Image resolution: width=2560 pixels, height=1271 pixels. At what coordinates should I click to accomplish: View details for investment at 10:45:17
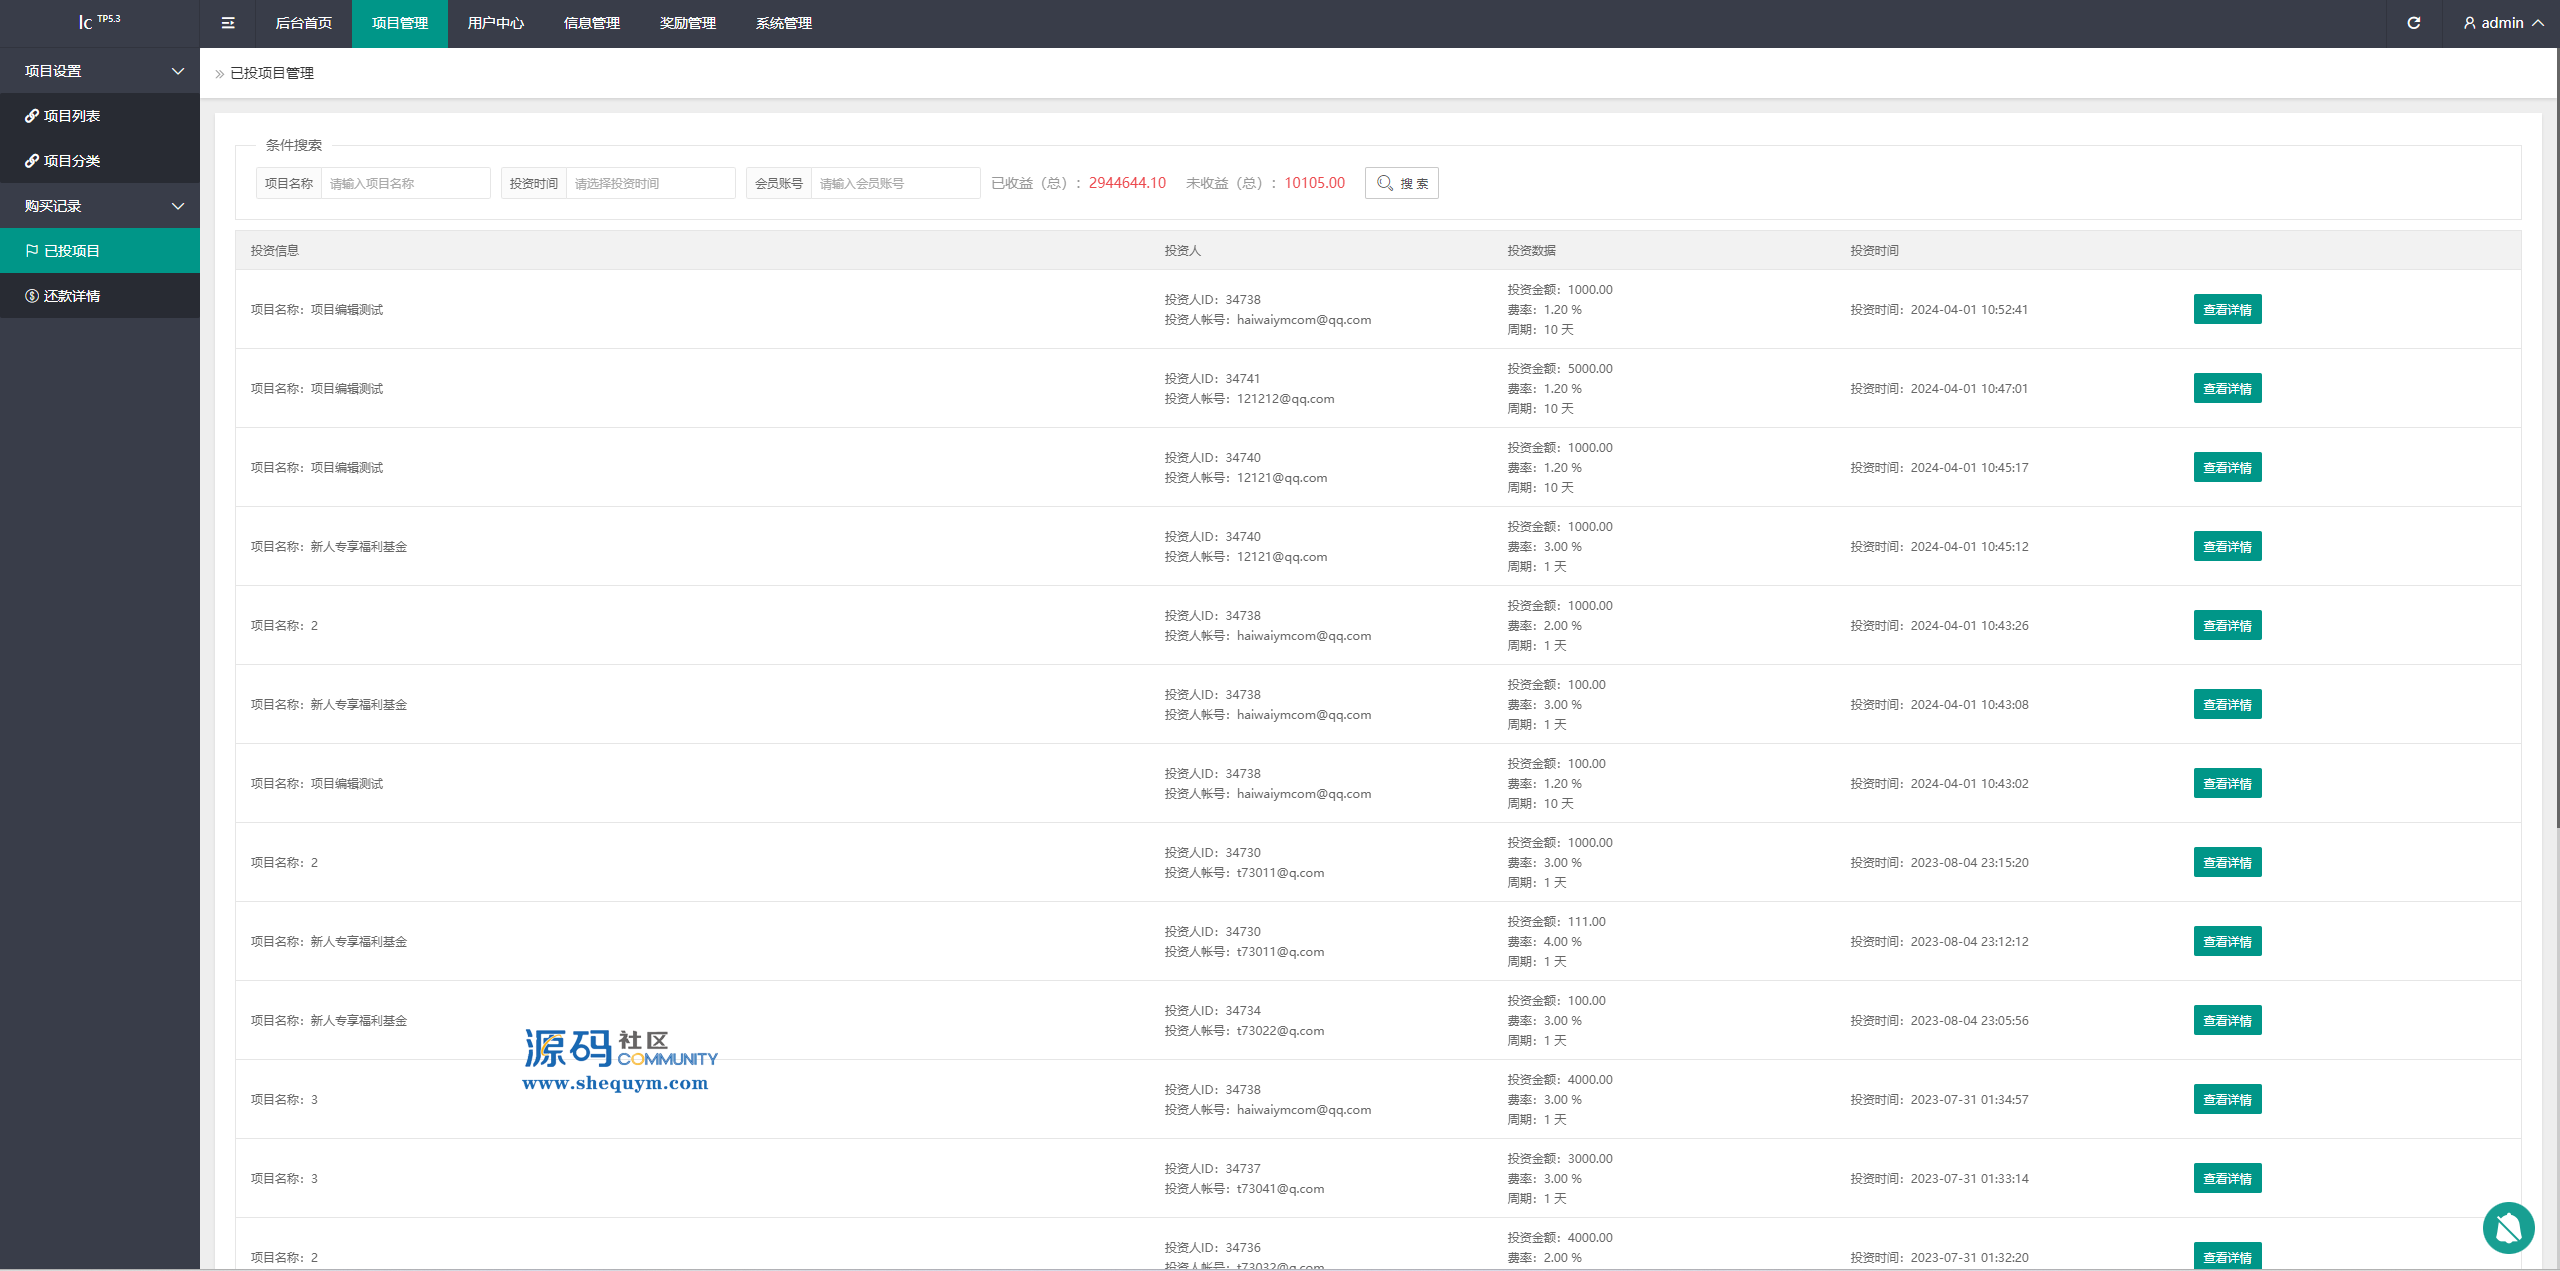pyautogui.click(x=2227, y=468)
